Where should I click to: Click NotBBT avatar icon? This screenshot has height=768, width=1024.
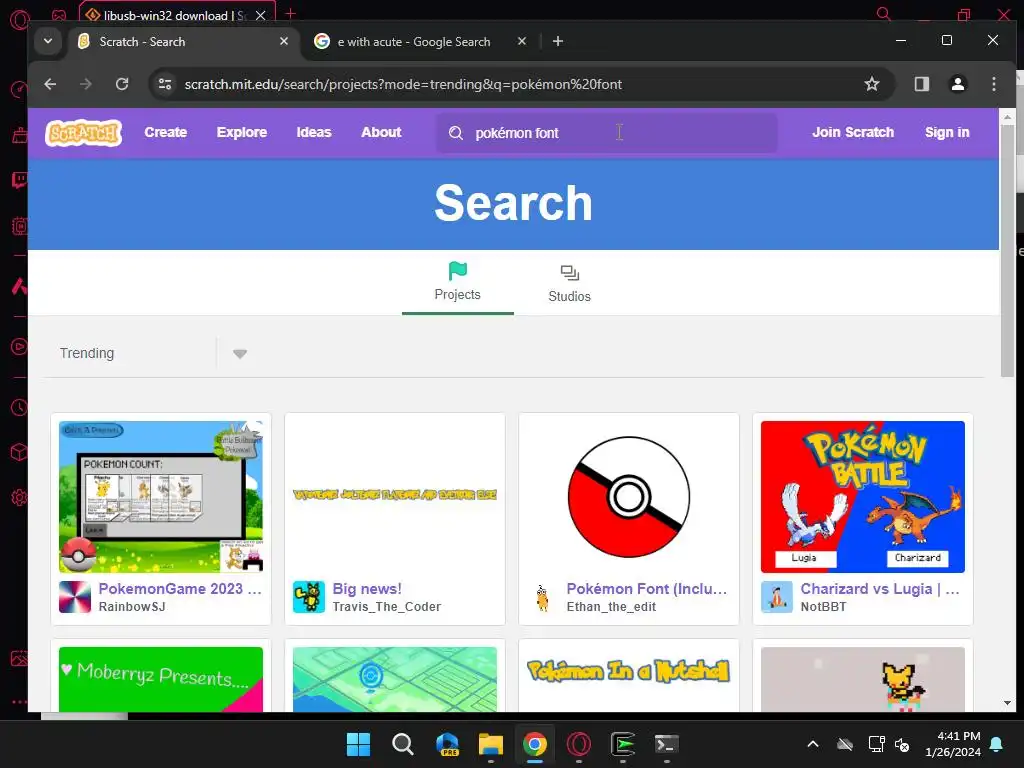[777, 597]
